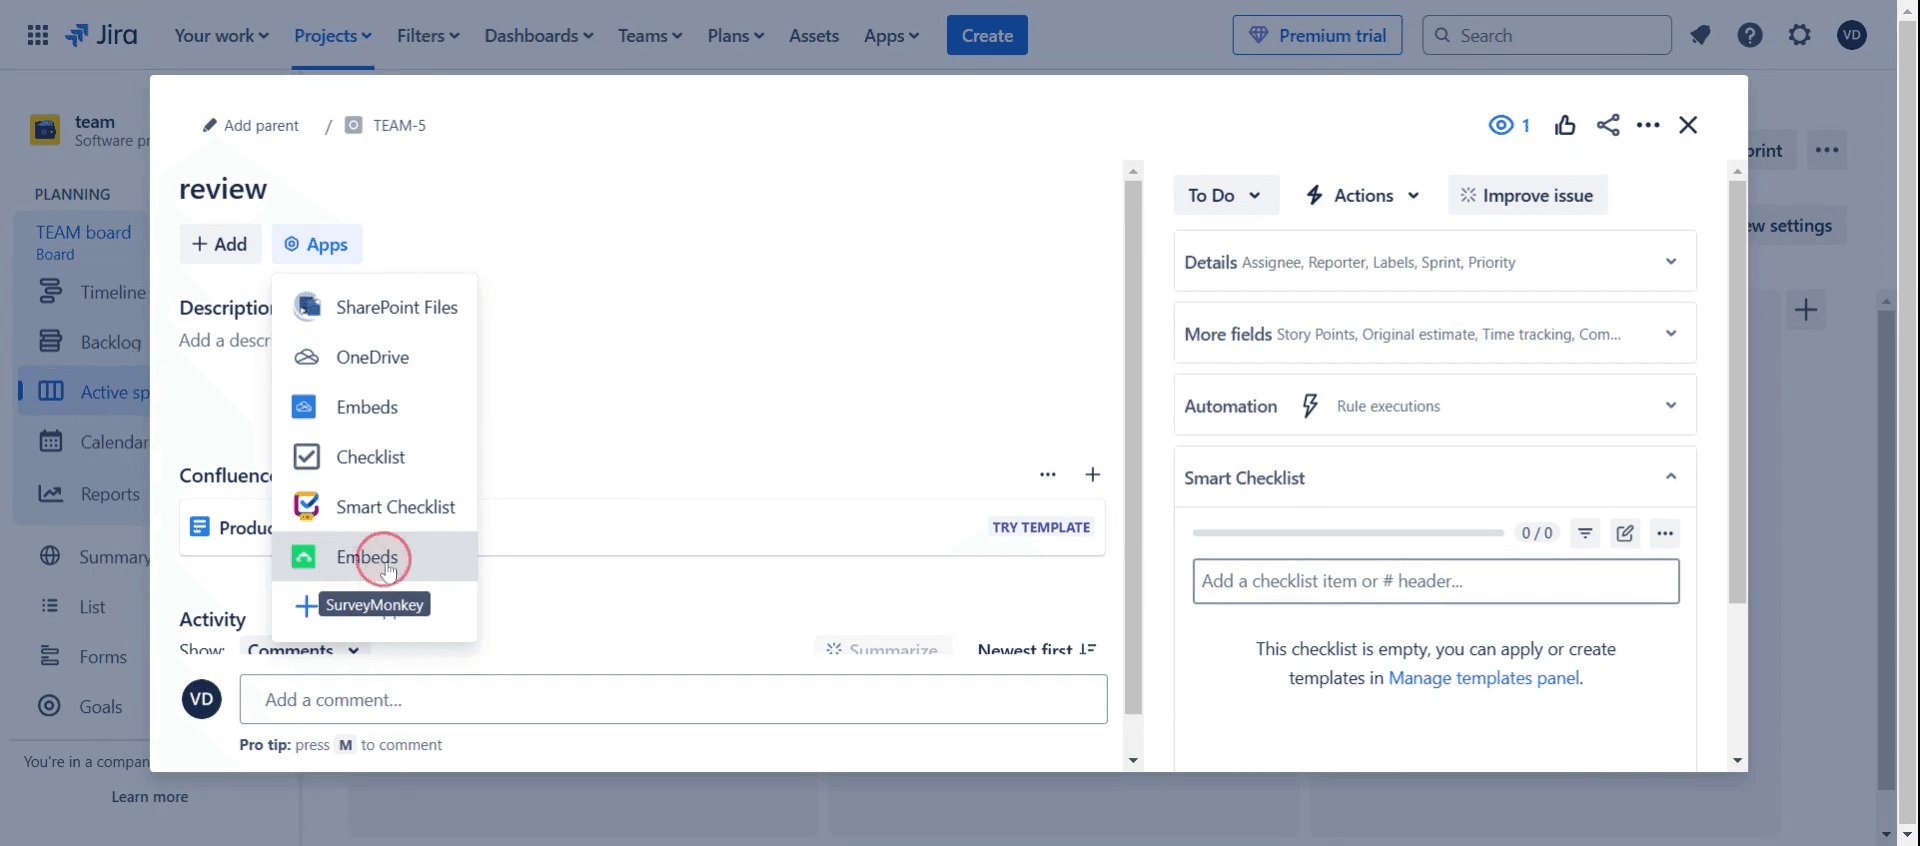Open the Teams menu

point(650,36)
